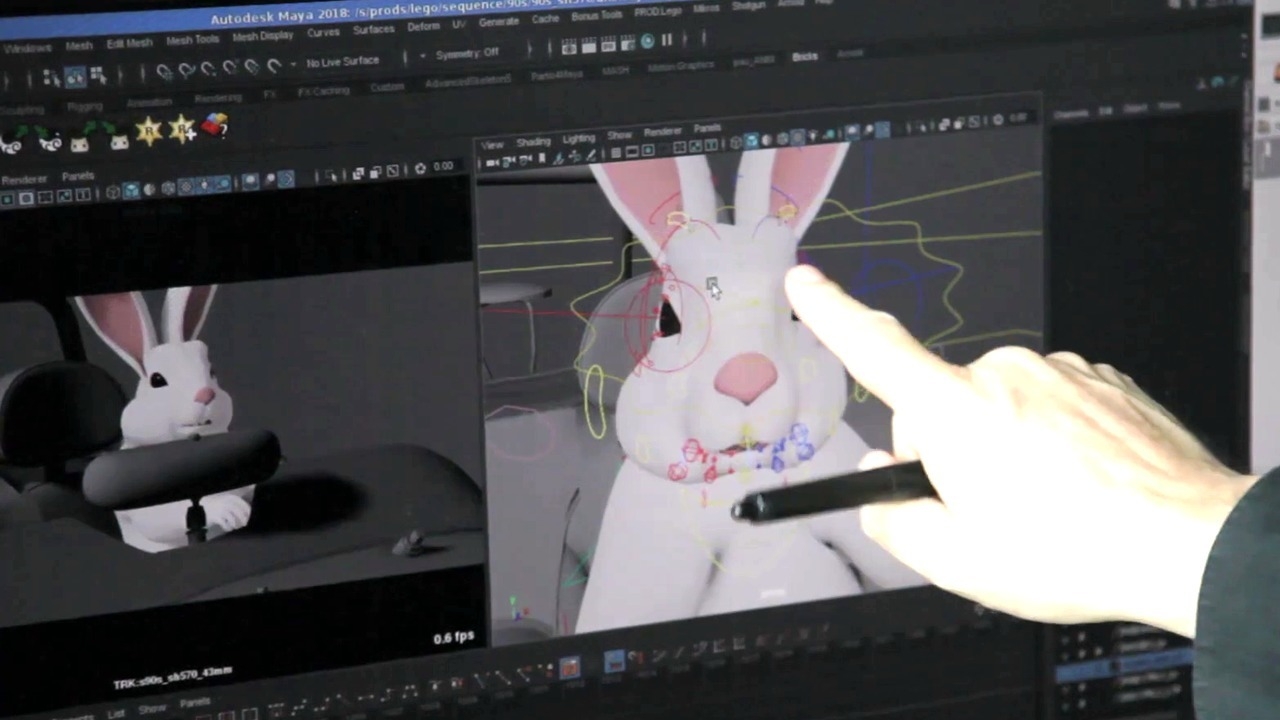Open the Bonus Tools menu

coord(596,16)
